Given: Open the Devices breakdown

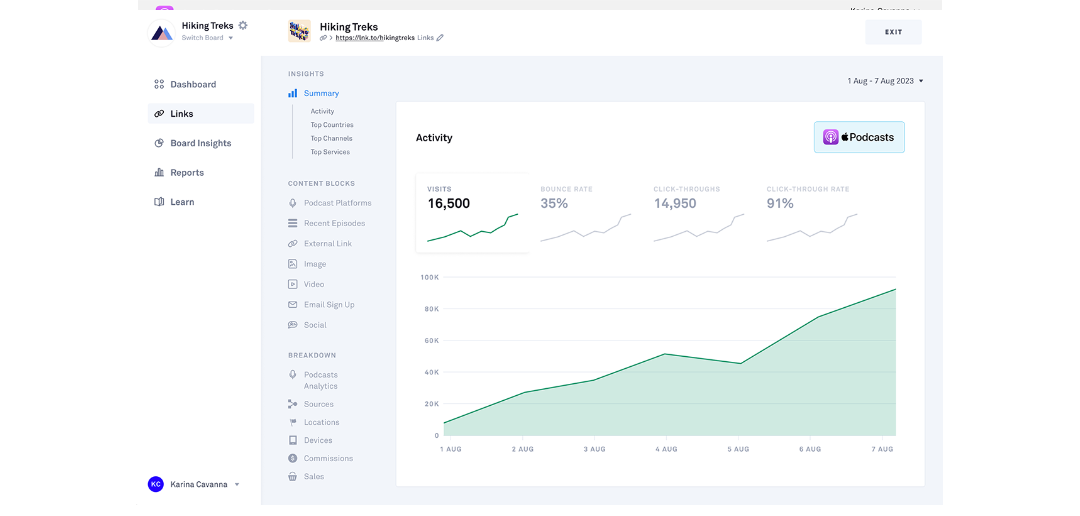Looking at the screenshot, I should tap(318, 440).
